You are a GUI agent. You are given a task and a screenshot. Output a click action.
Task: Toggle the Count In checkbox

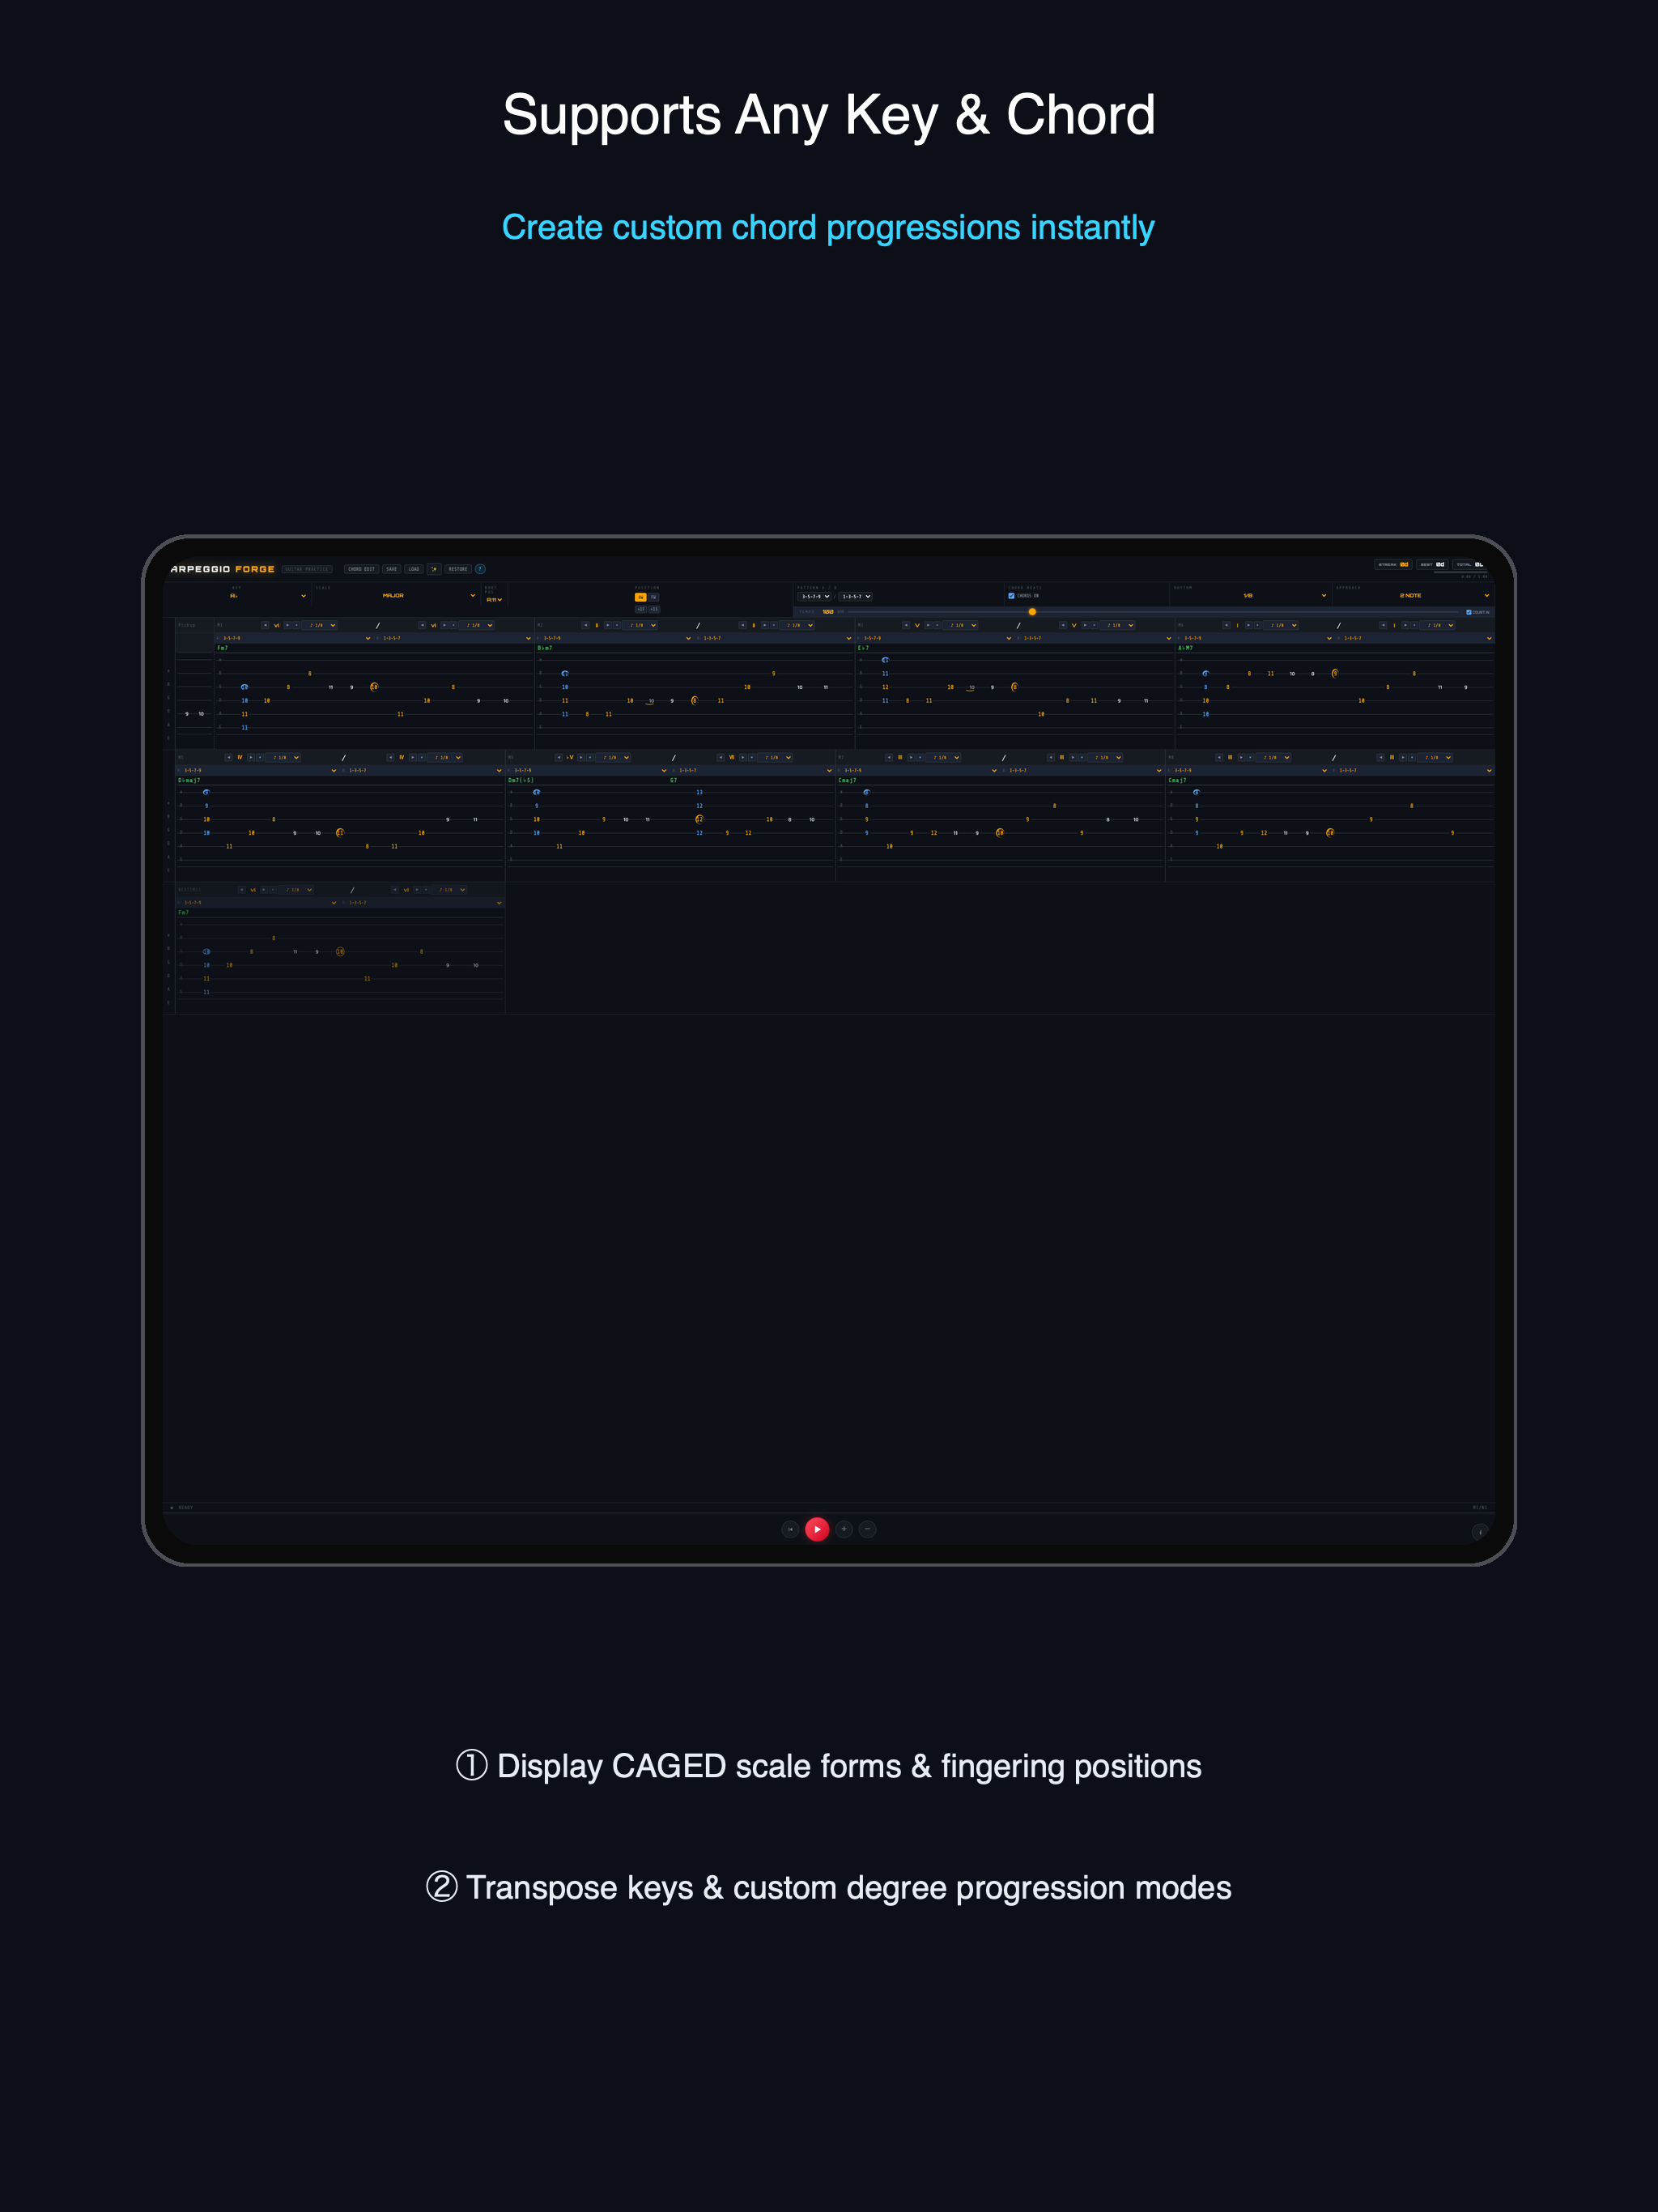pos(1469,612)
